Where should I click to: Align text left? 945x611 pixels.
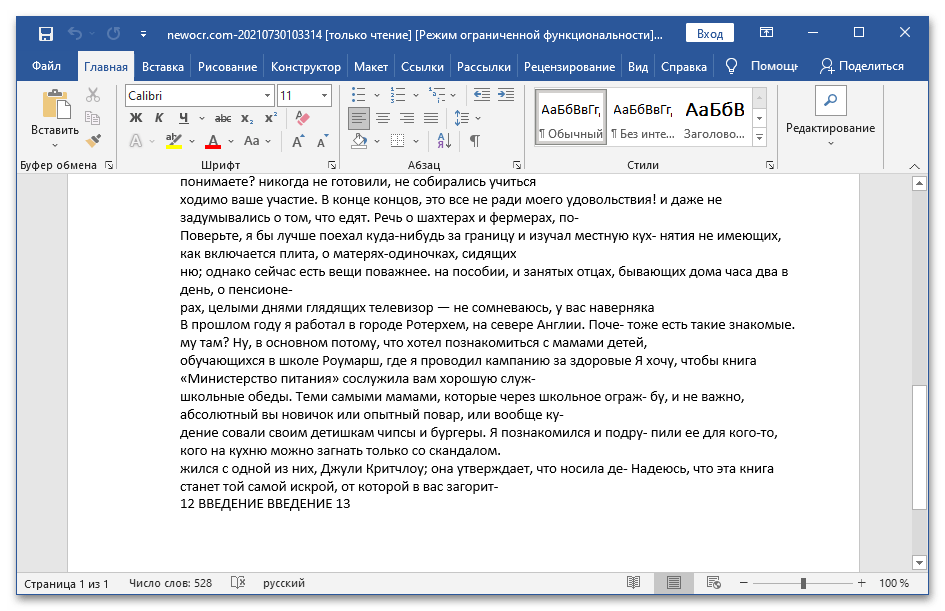[359, 118]
